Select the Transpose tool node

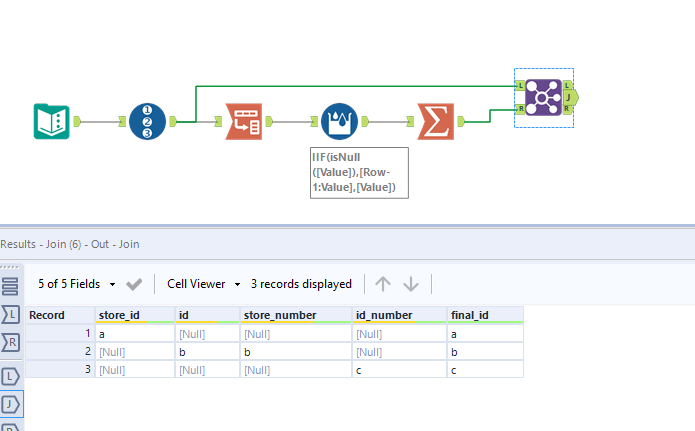[244, 121]
